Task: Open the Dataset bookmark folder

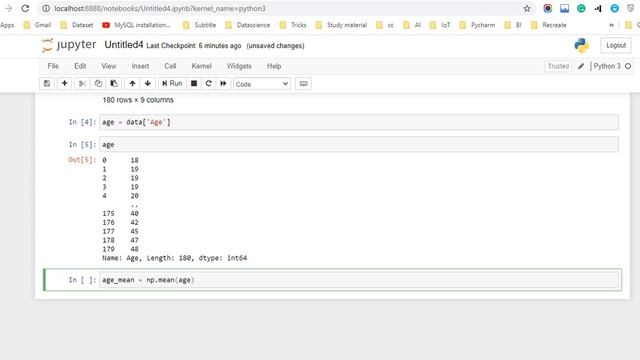Action: (x=77, y=25)
